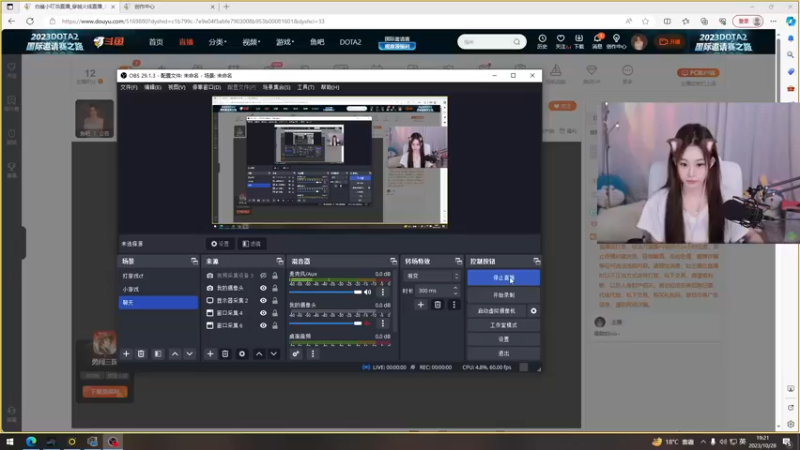Click transition duration 300 ms stepper
This screenshot has width=800, height=450.
[455, 290]
